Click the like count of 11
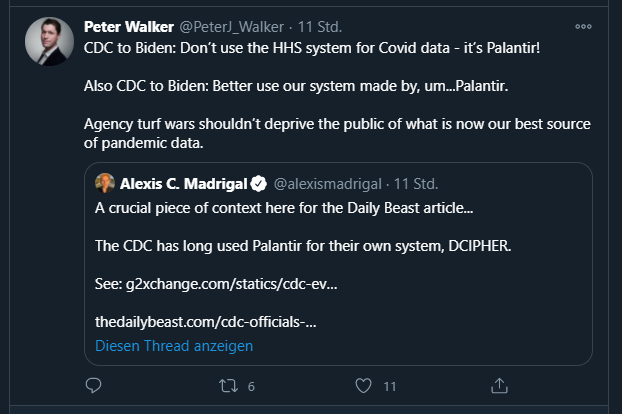The height and width of the screenshot is (414, 622). [390, 386]
